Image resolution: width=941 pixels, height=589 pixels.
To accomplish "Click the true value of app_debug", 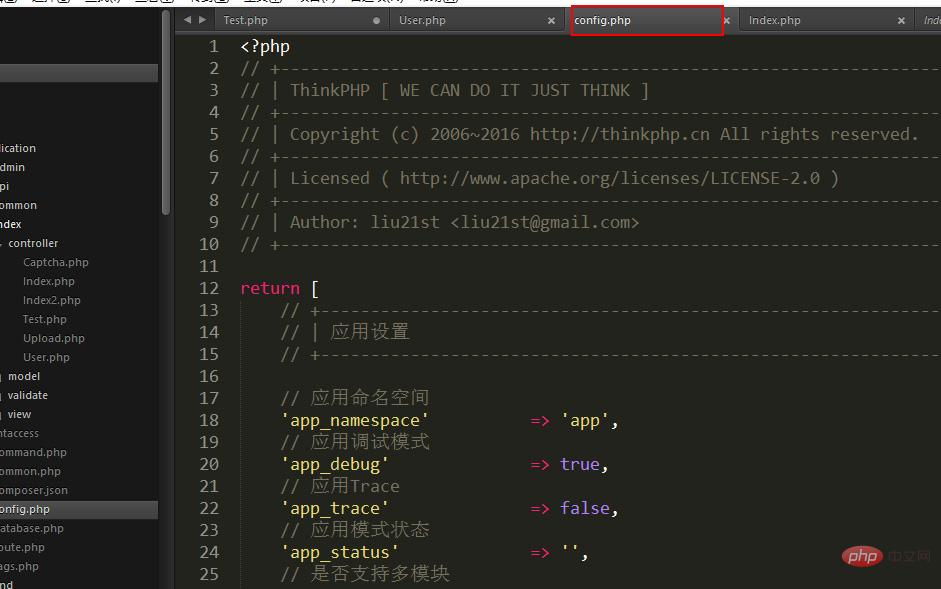I will [x=580, y=465].
